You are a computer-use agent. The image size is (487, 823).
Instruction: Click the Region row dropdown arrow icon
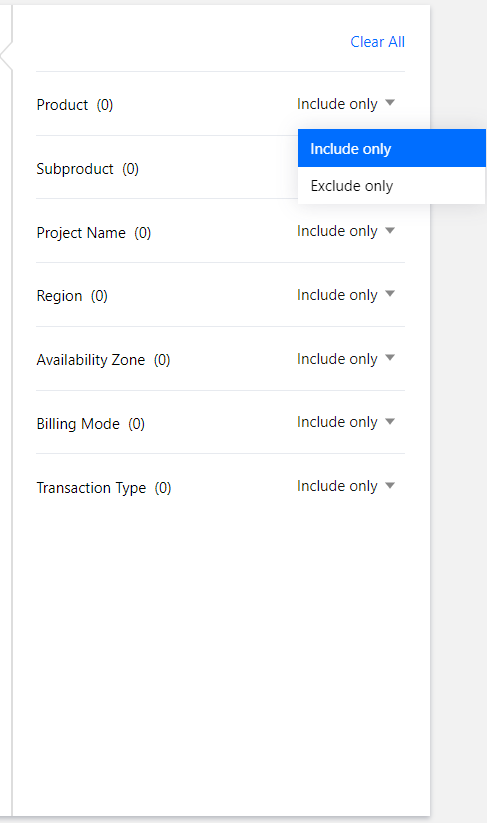tap(390, 294)
